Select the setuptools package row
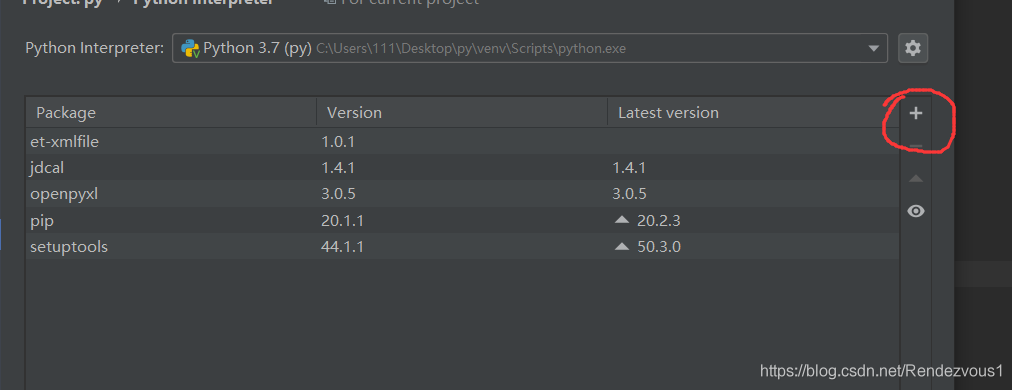The image size is (1012, 390). tap(462, 247)
